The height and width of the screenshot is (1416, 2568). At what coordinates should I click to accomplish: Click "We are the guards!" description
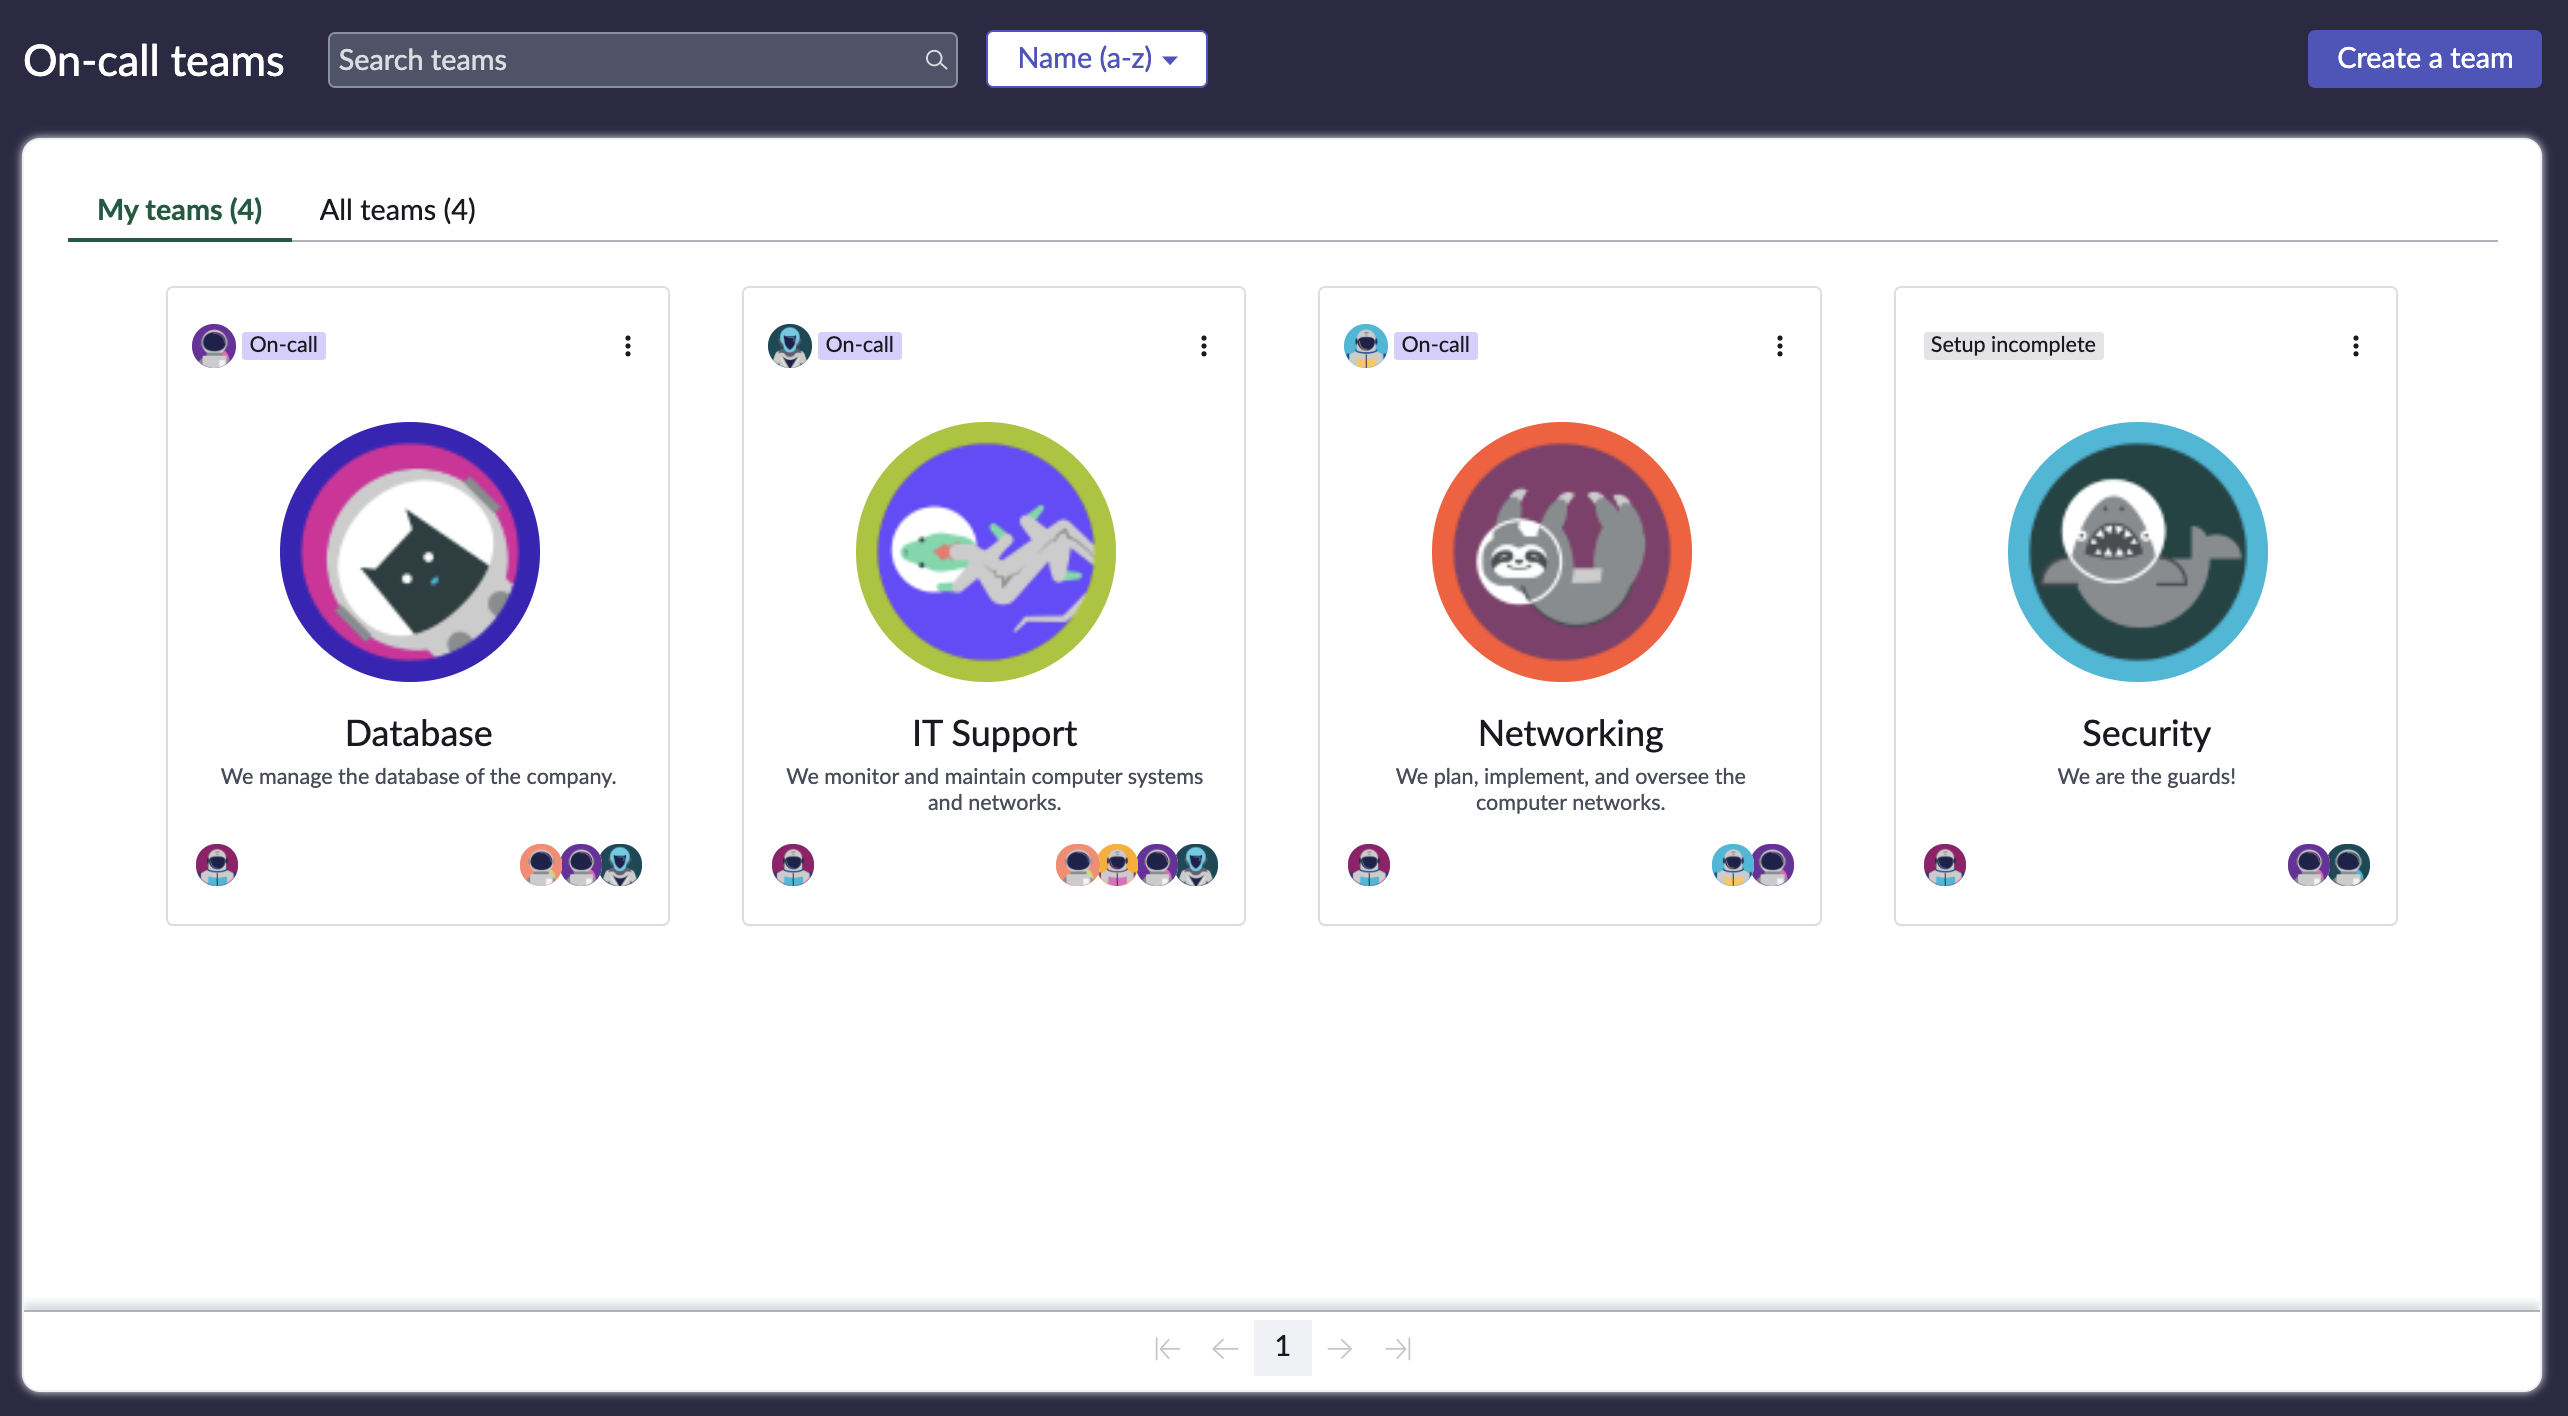tap(2146, 777)
